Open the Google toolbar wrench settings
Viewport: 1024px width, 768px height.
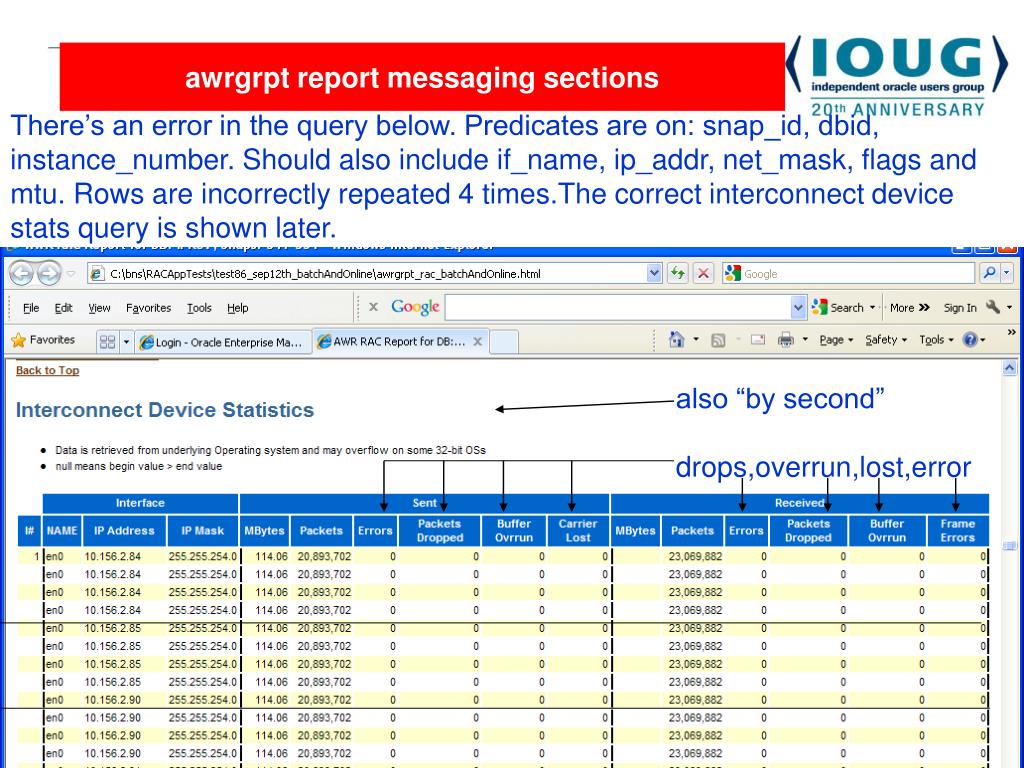click(993, 307)
